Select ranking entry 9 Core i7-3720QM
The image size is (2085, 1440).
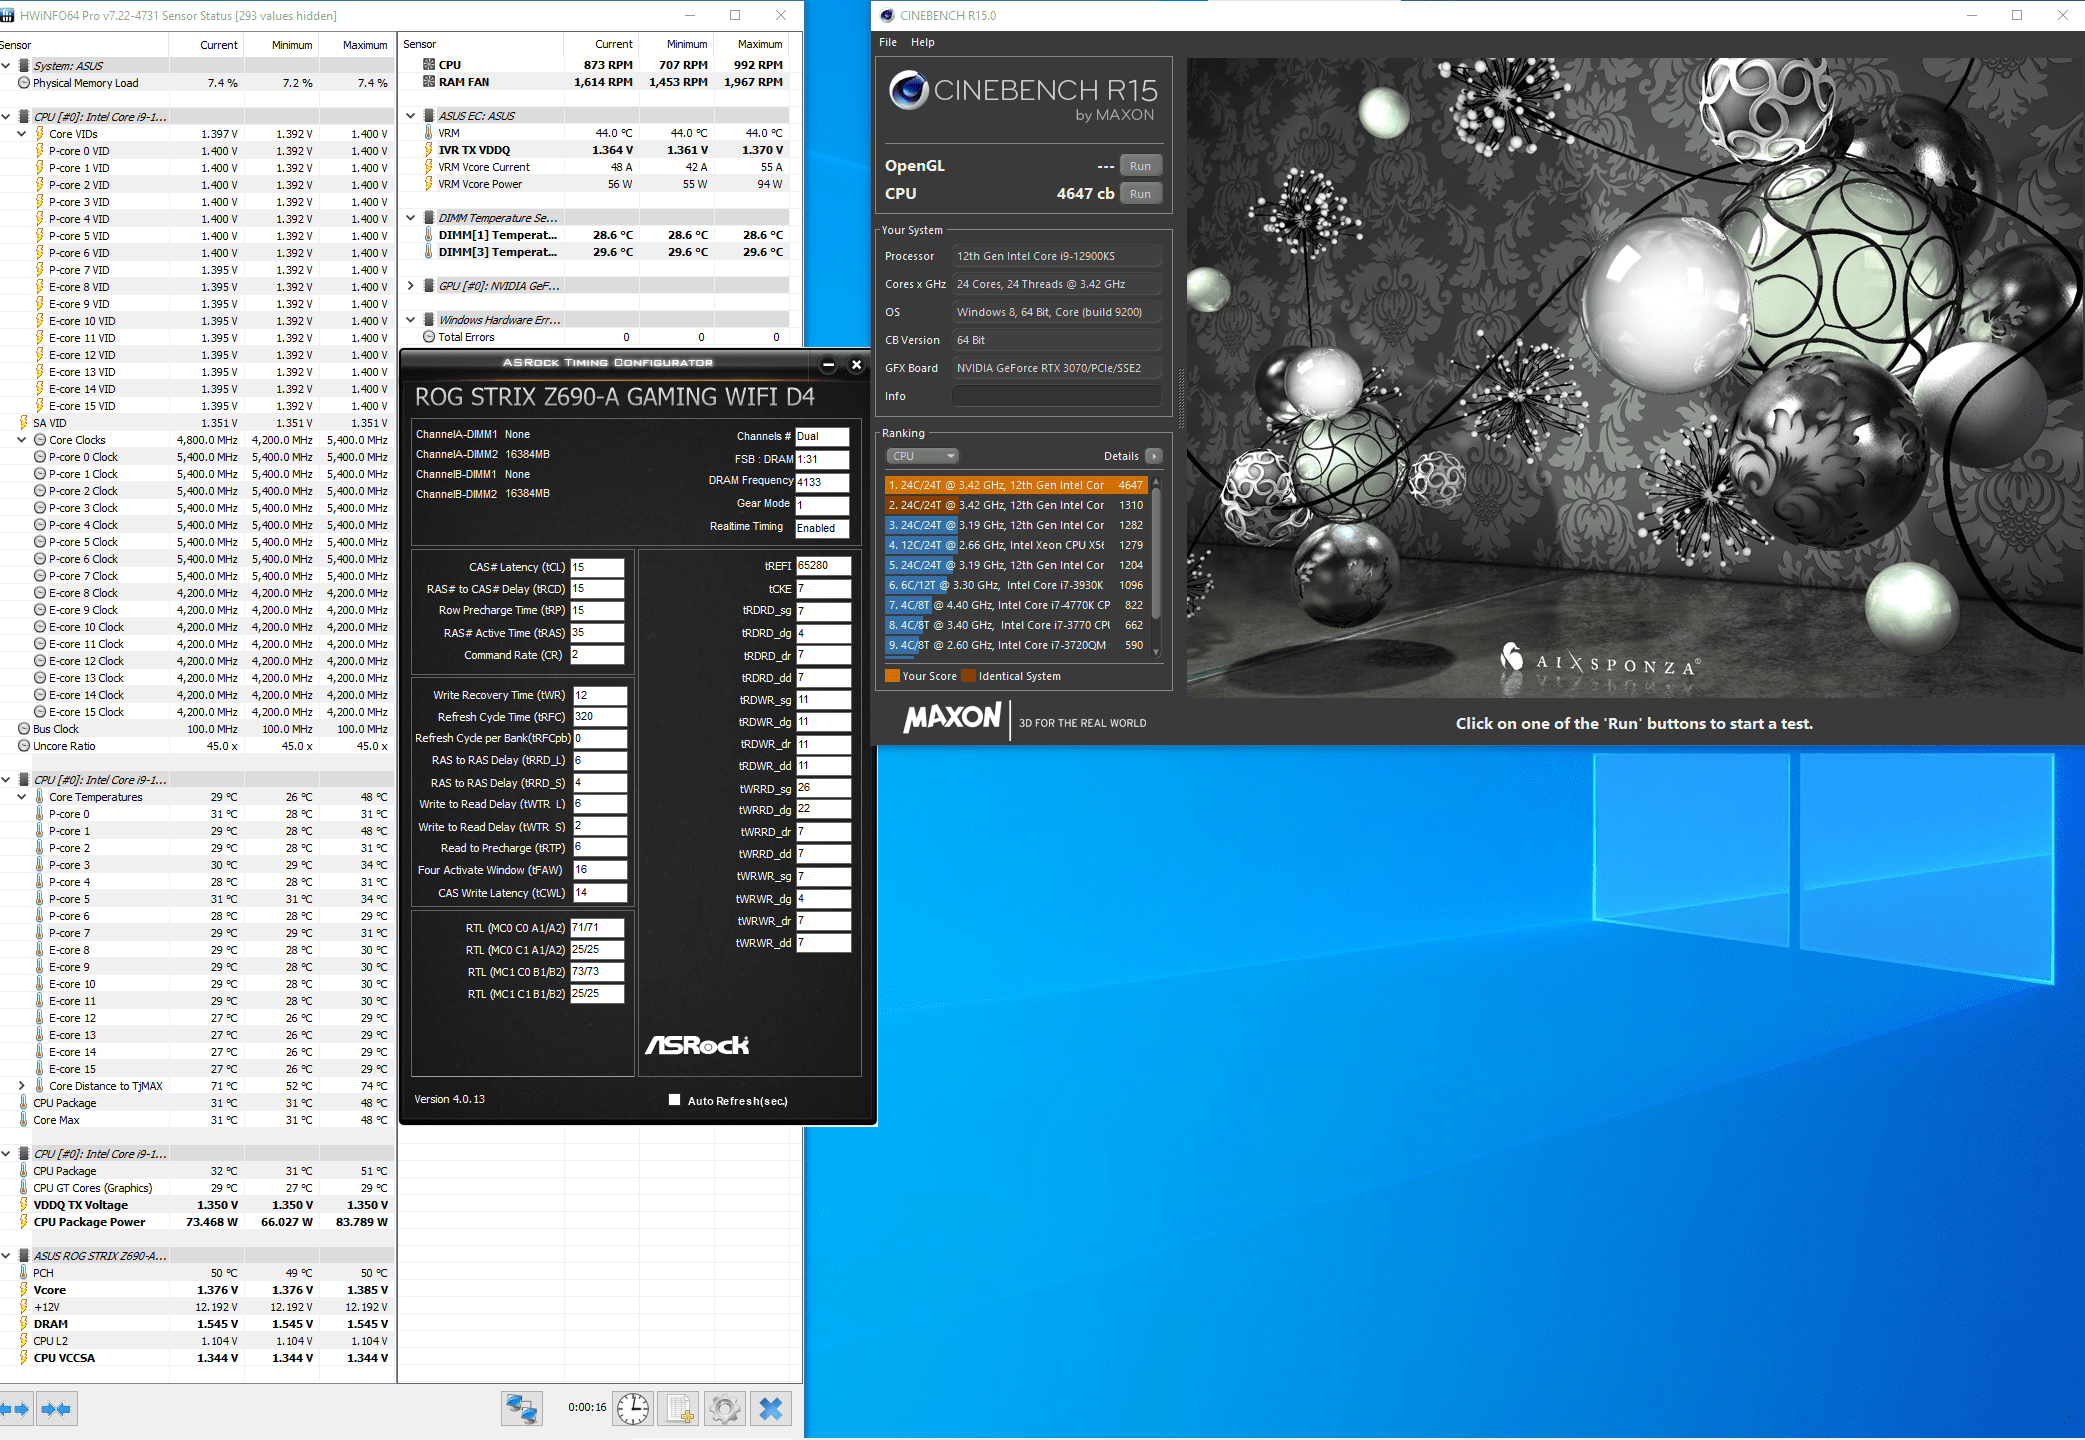1016,645
